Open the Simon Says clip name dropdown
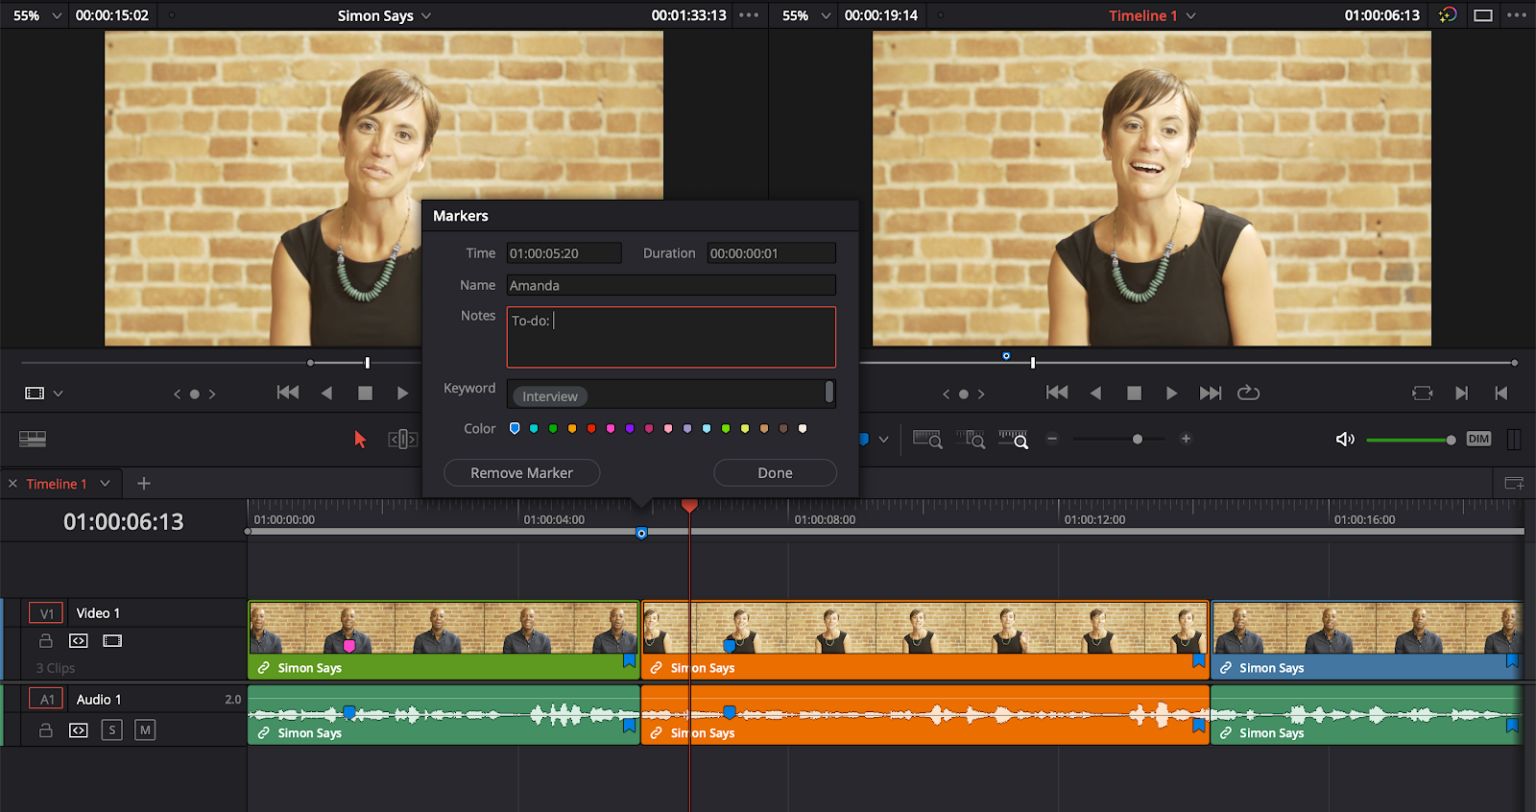Viewport: 1536px width, 812px height. pyautogui.click(x=384, y=15)
